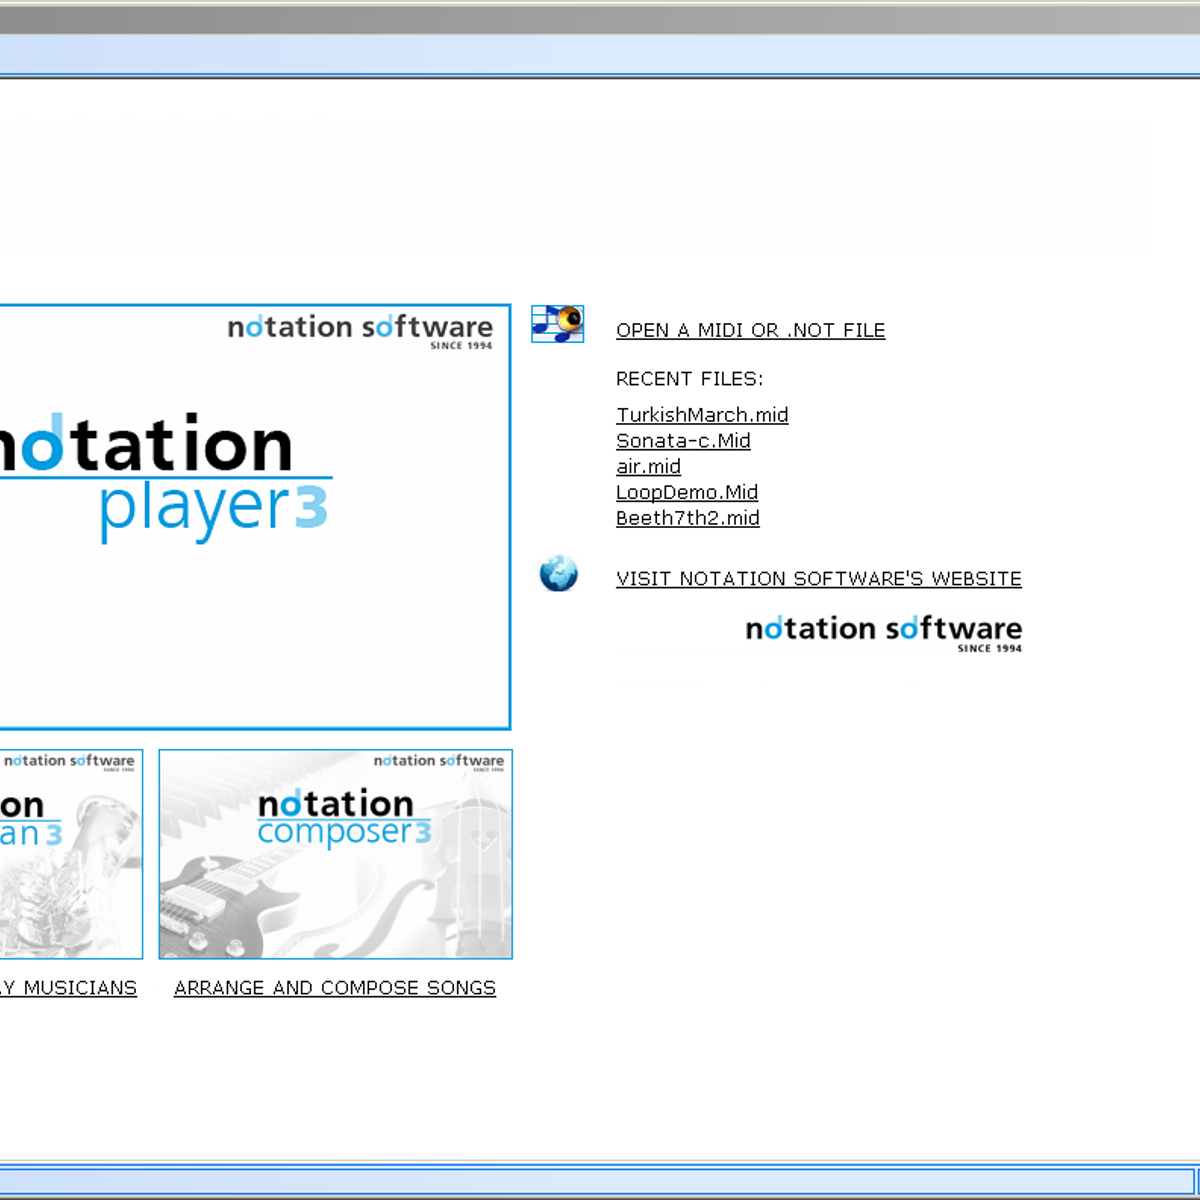This screenshot has height=1200, width=1200.
Task: Click the Notation Player 3 banner
Action: click(255, 517)
